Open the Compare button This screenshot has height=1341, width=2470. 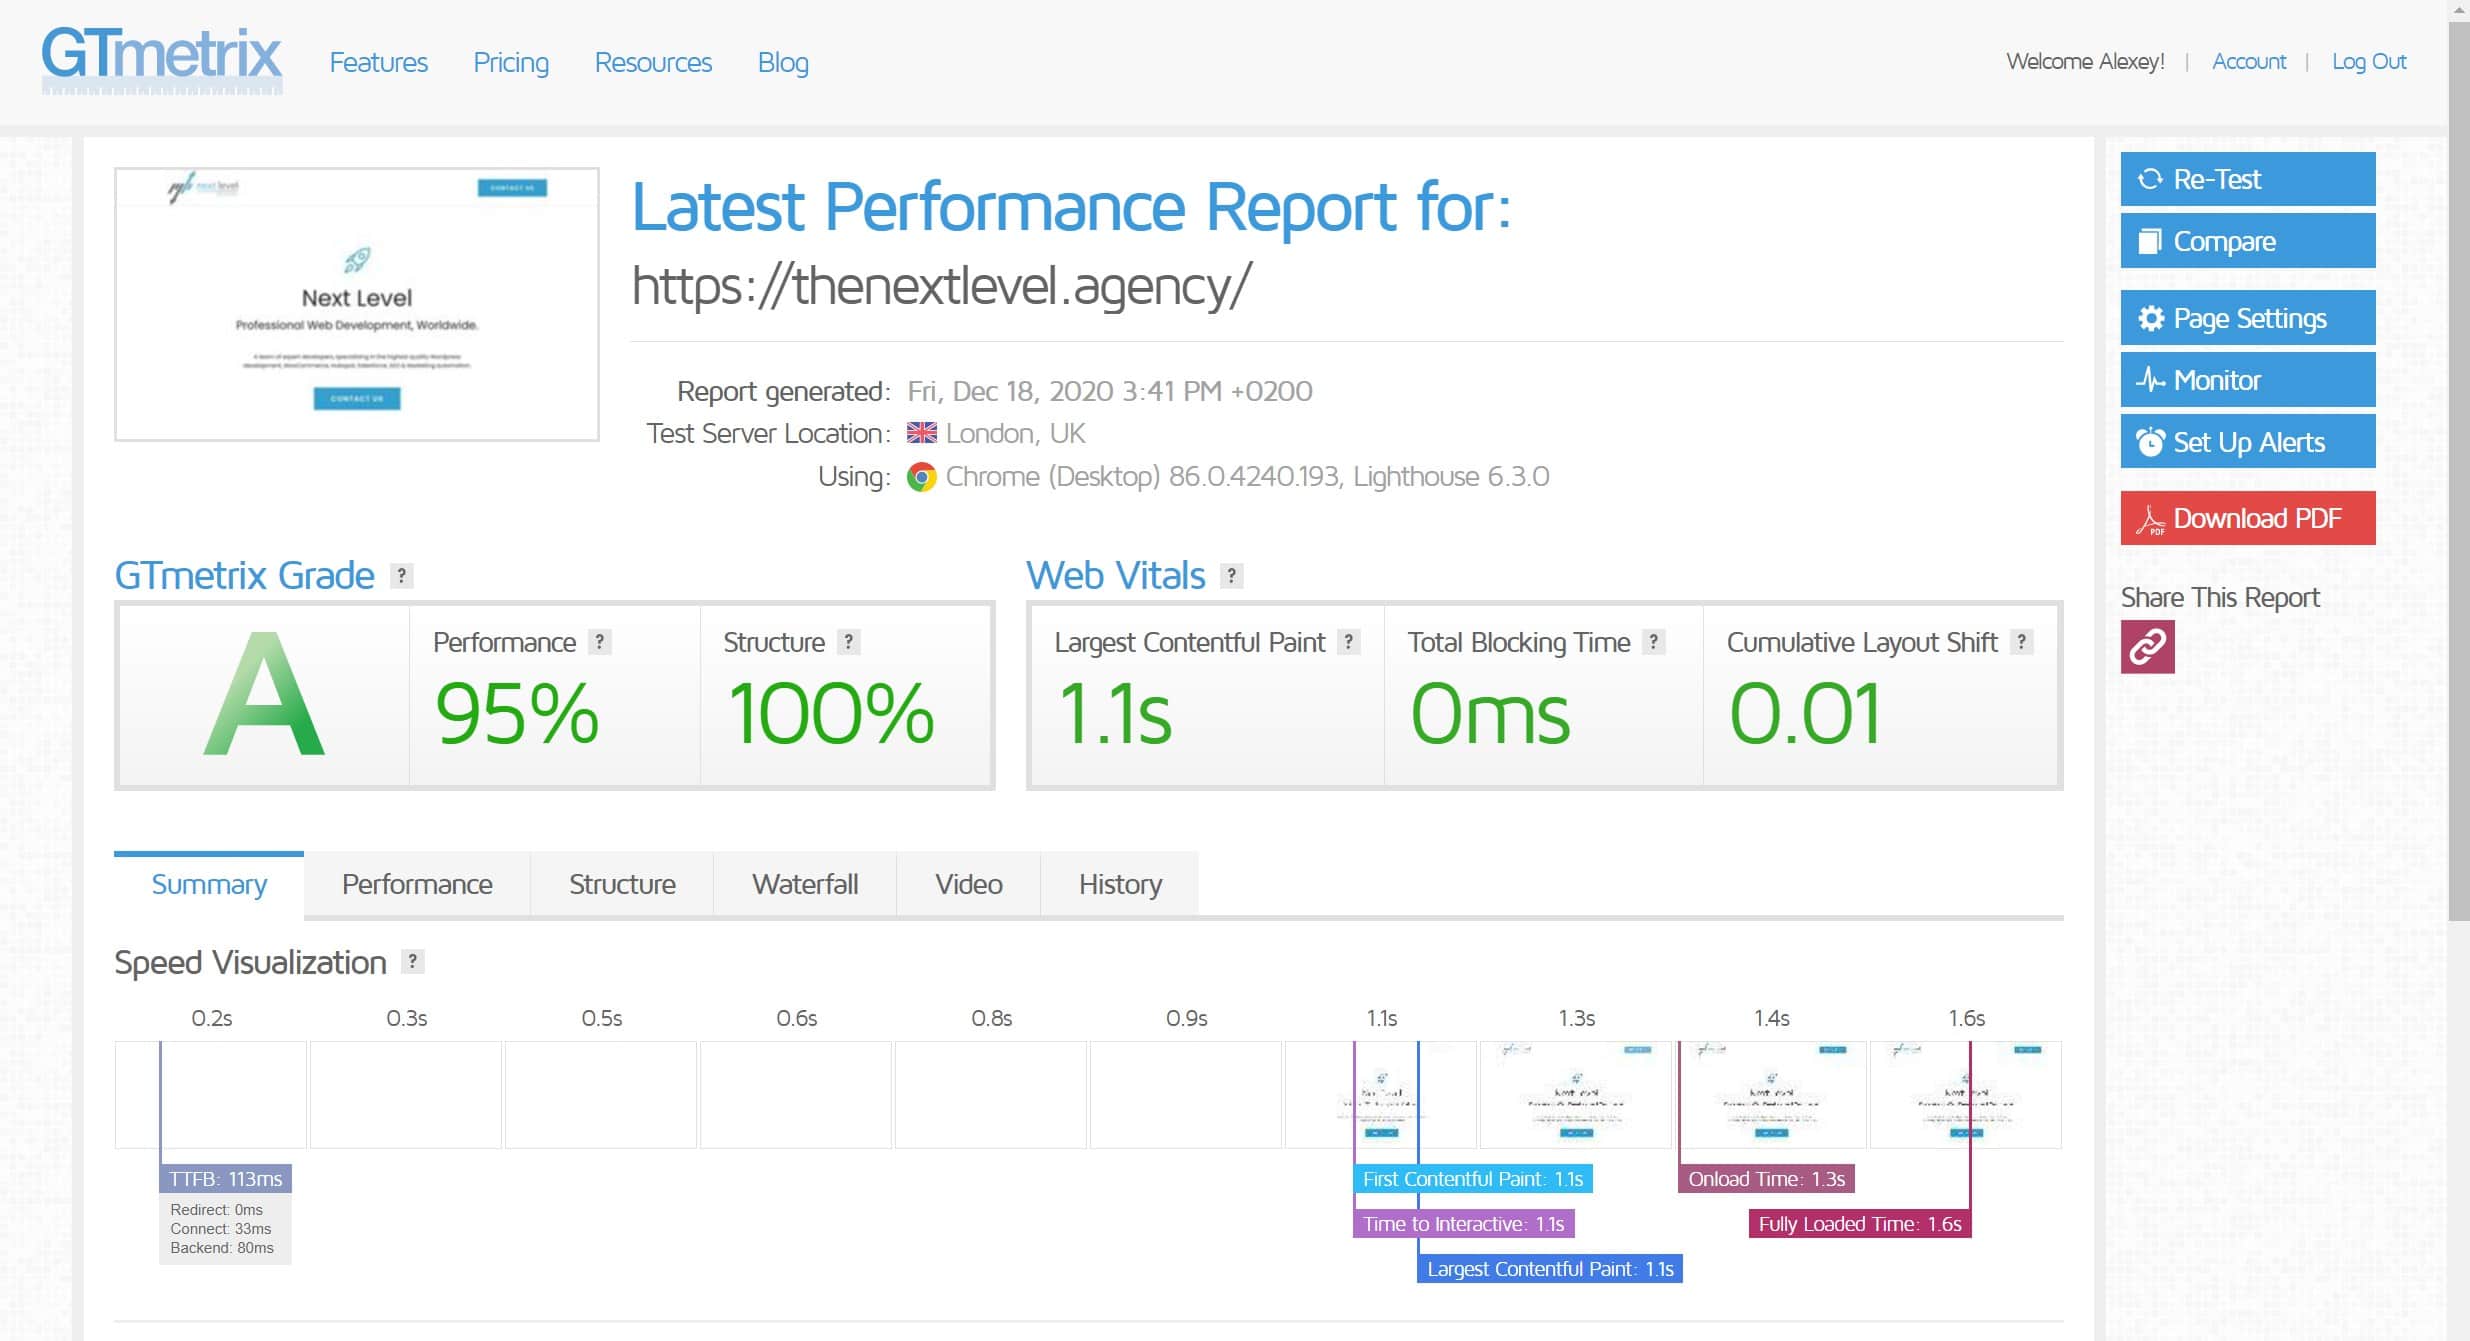(x=2247, y=241)
